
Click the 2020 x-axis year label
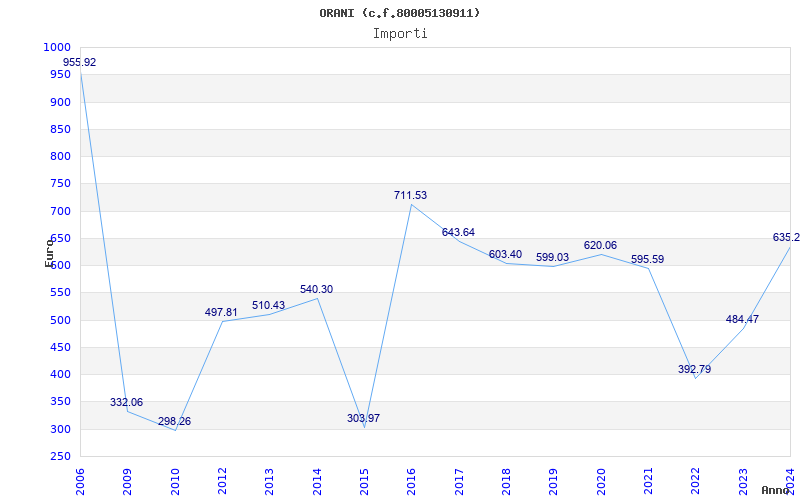pyautogui.click(x=601, y=482)
